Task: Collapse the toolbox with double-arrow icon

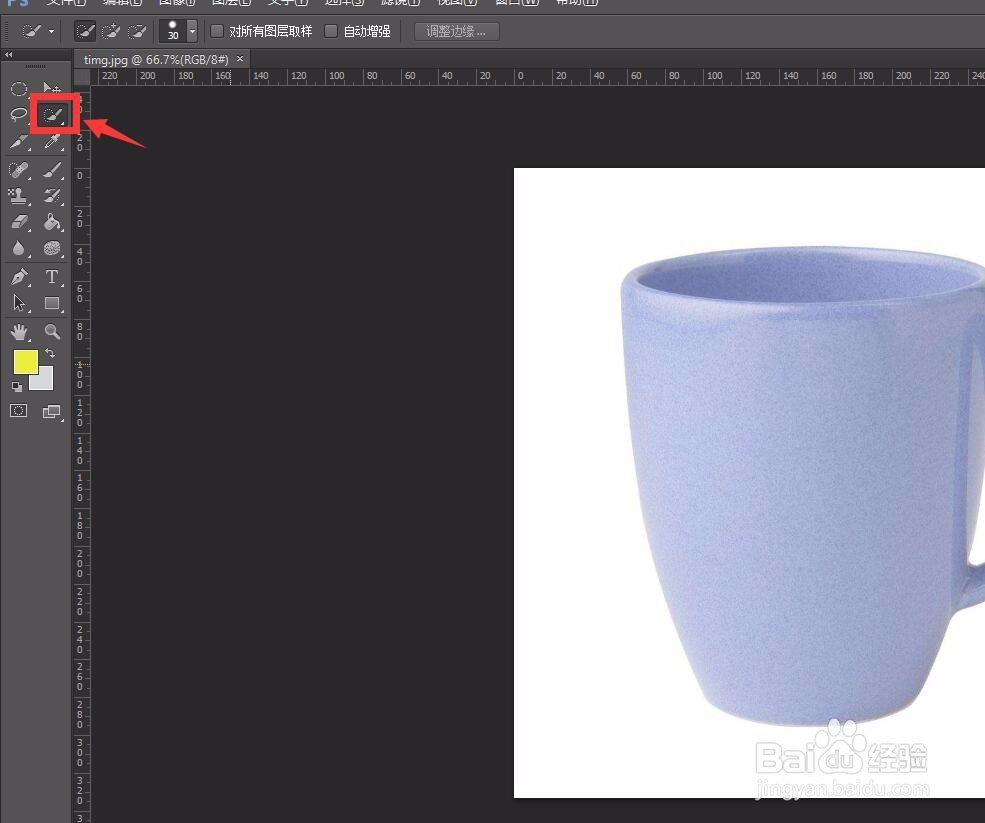Action: 8,55
